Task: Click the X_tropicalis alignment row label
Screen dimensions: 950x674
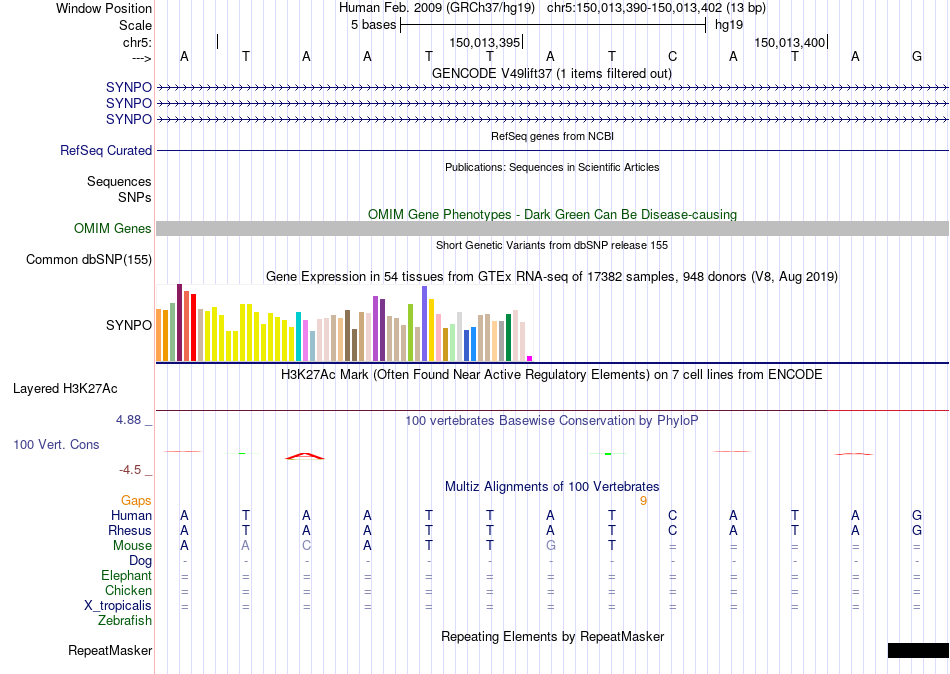Action: (x=118, y=606)
